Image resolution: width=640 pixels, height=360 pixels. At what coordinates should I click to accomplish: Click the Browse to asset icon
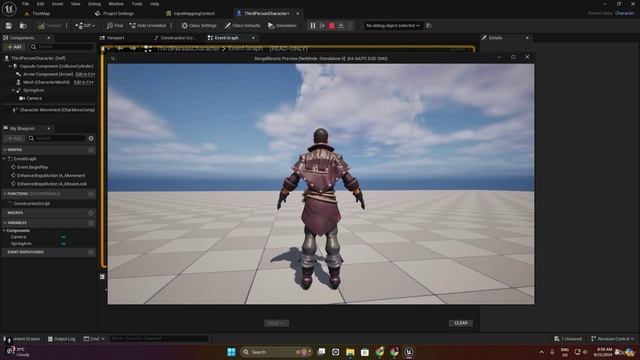coord(23,26)
